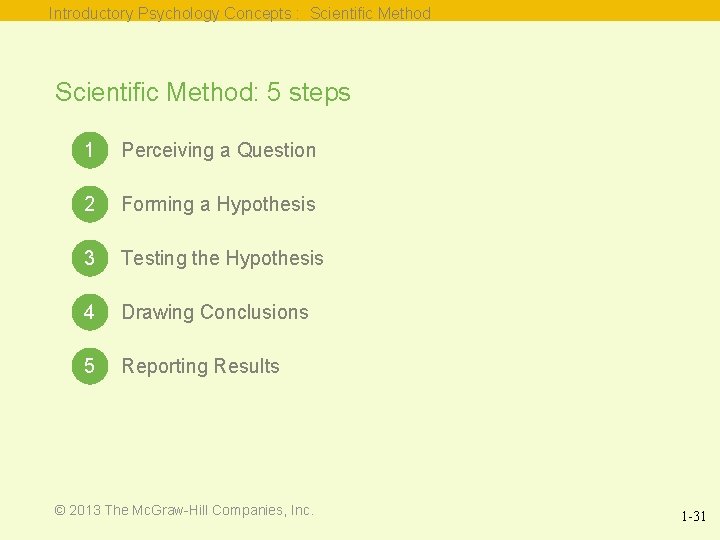
Task: Click the green circle numbered 2
Action: pos(90,204)
